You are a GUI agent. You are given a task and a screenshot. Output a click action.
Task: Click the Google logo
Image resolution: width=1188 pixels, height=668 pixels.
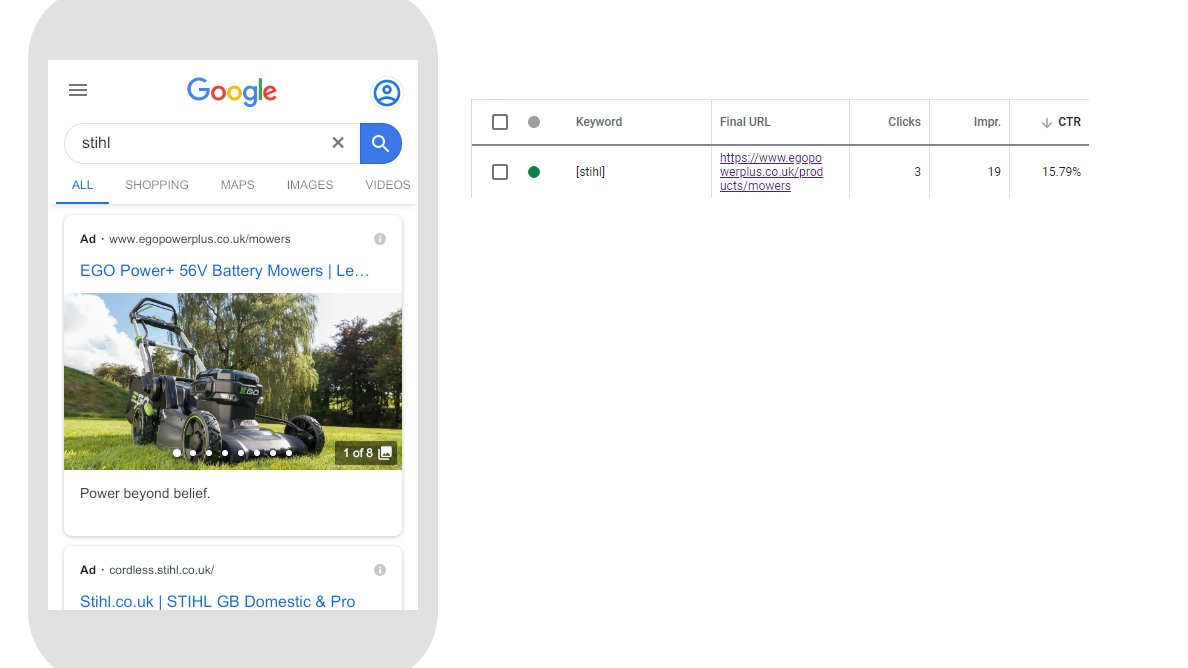[232, 92]
